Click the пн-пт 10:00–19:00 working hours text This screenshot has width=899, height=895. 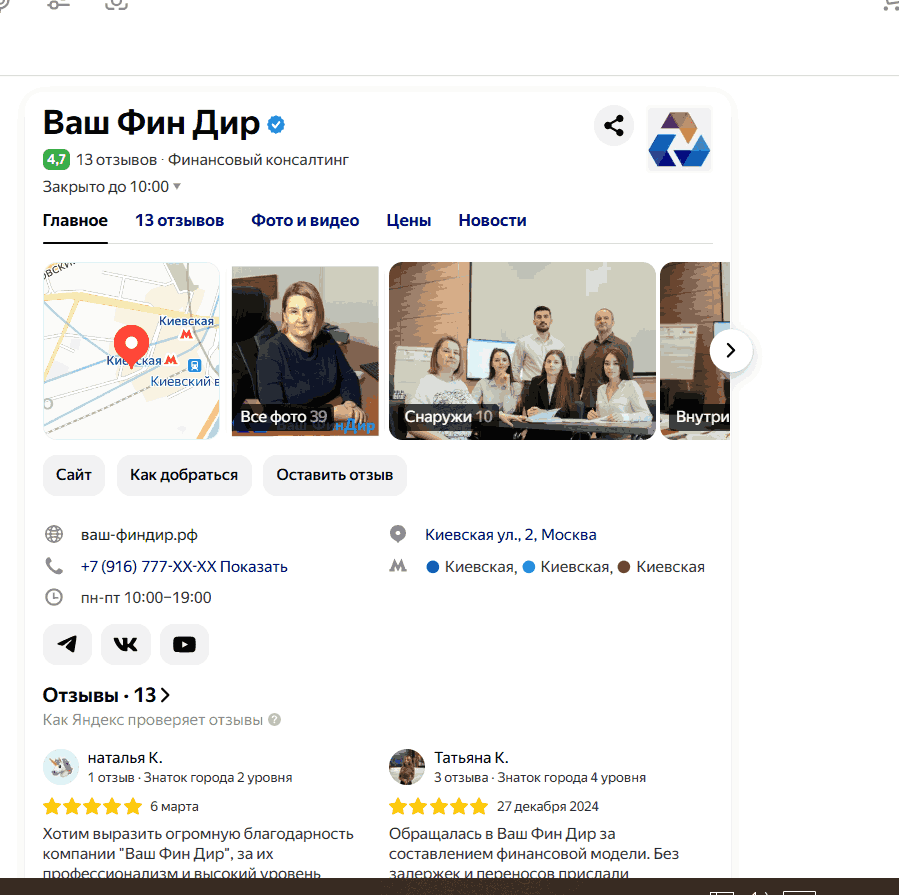pos(146,597)
